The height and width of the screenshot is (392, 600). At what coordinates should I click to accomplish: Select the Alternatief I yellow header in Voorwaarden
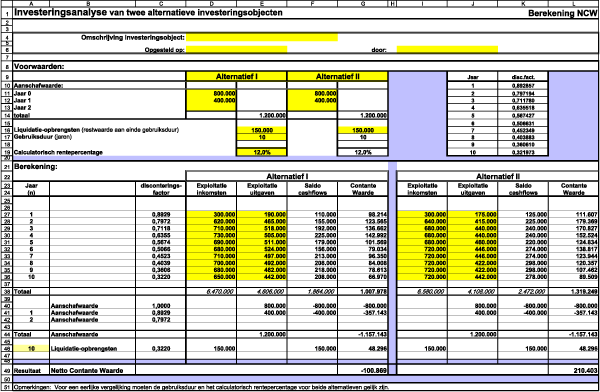coord(236,77)
